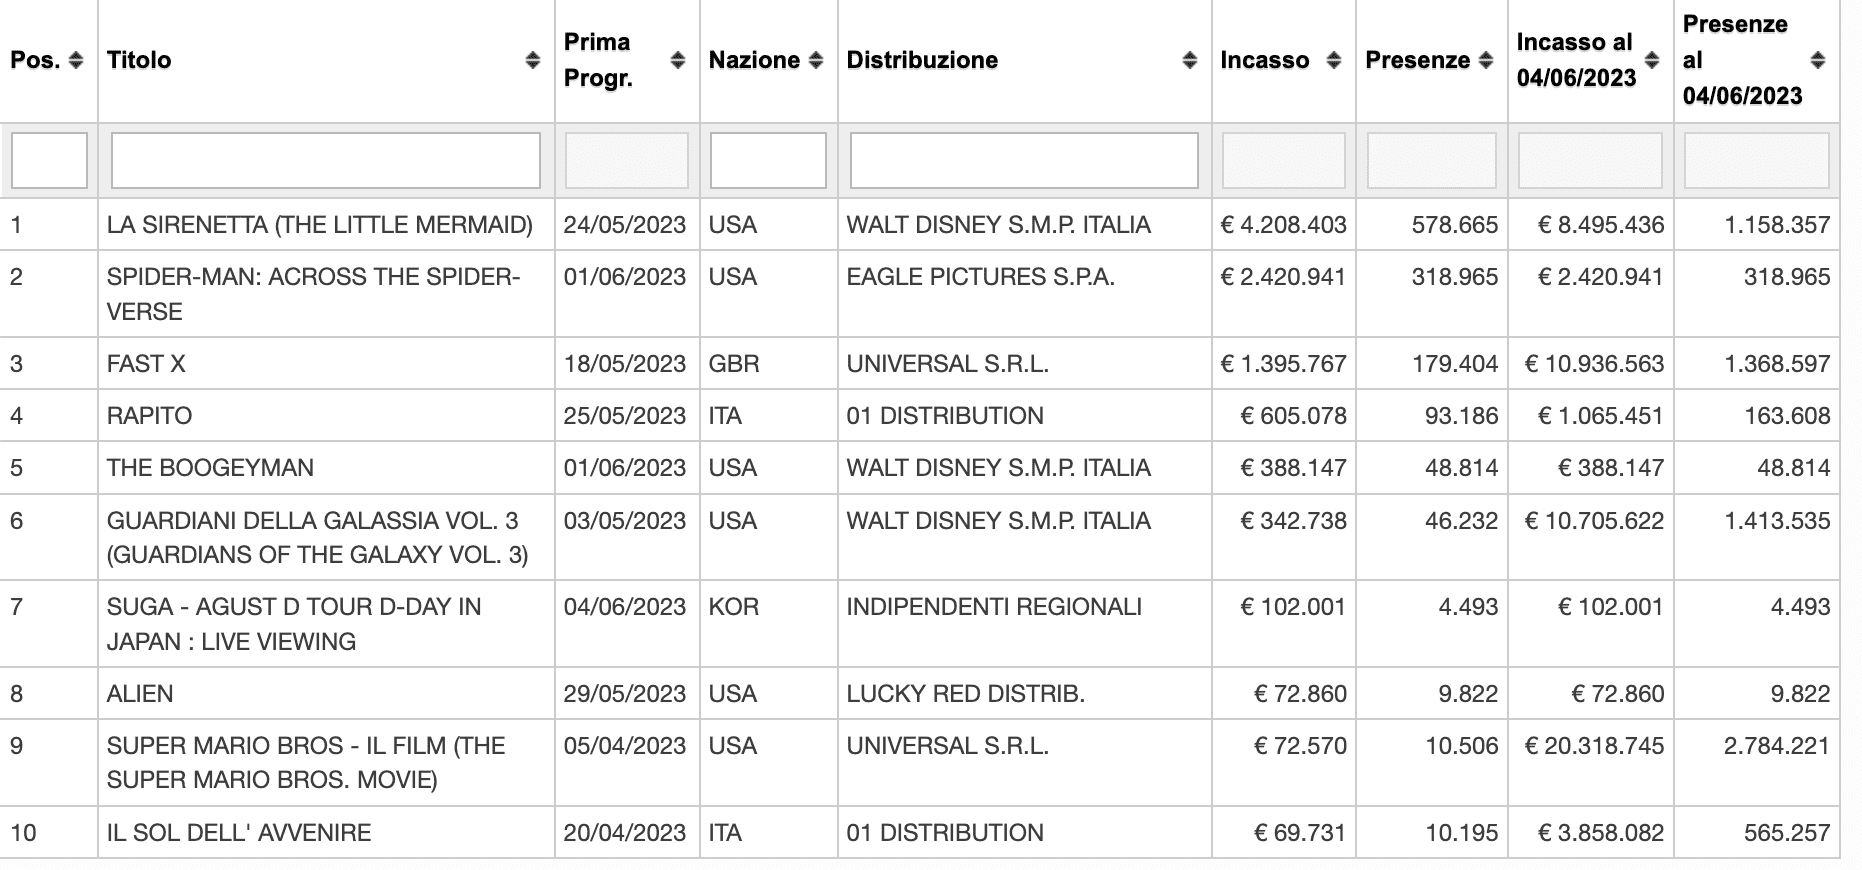Click INDIPENDENTI REGIONALI distributor cell
The image size is (1862, 870).
coord(994,607)
